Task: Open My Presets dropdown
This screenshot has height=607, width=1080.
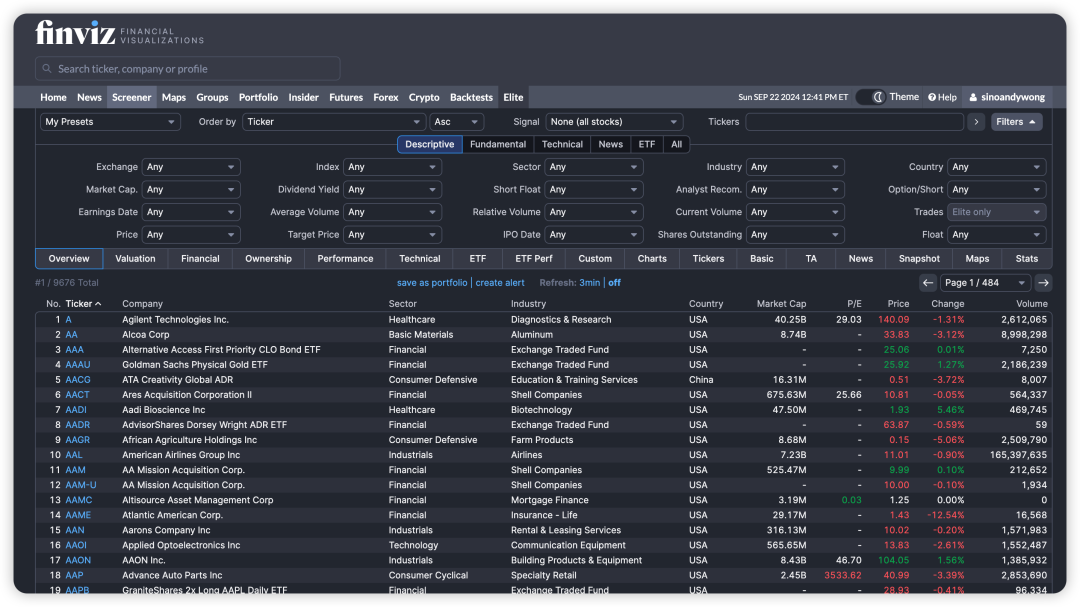Action: (x=110, y=122)
